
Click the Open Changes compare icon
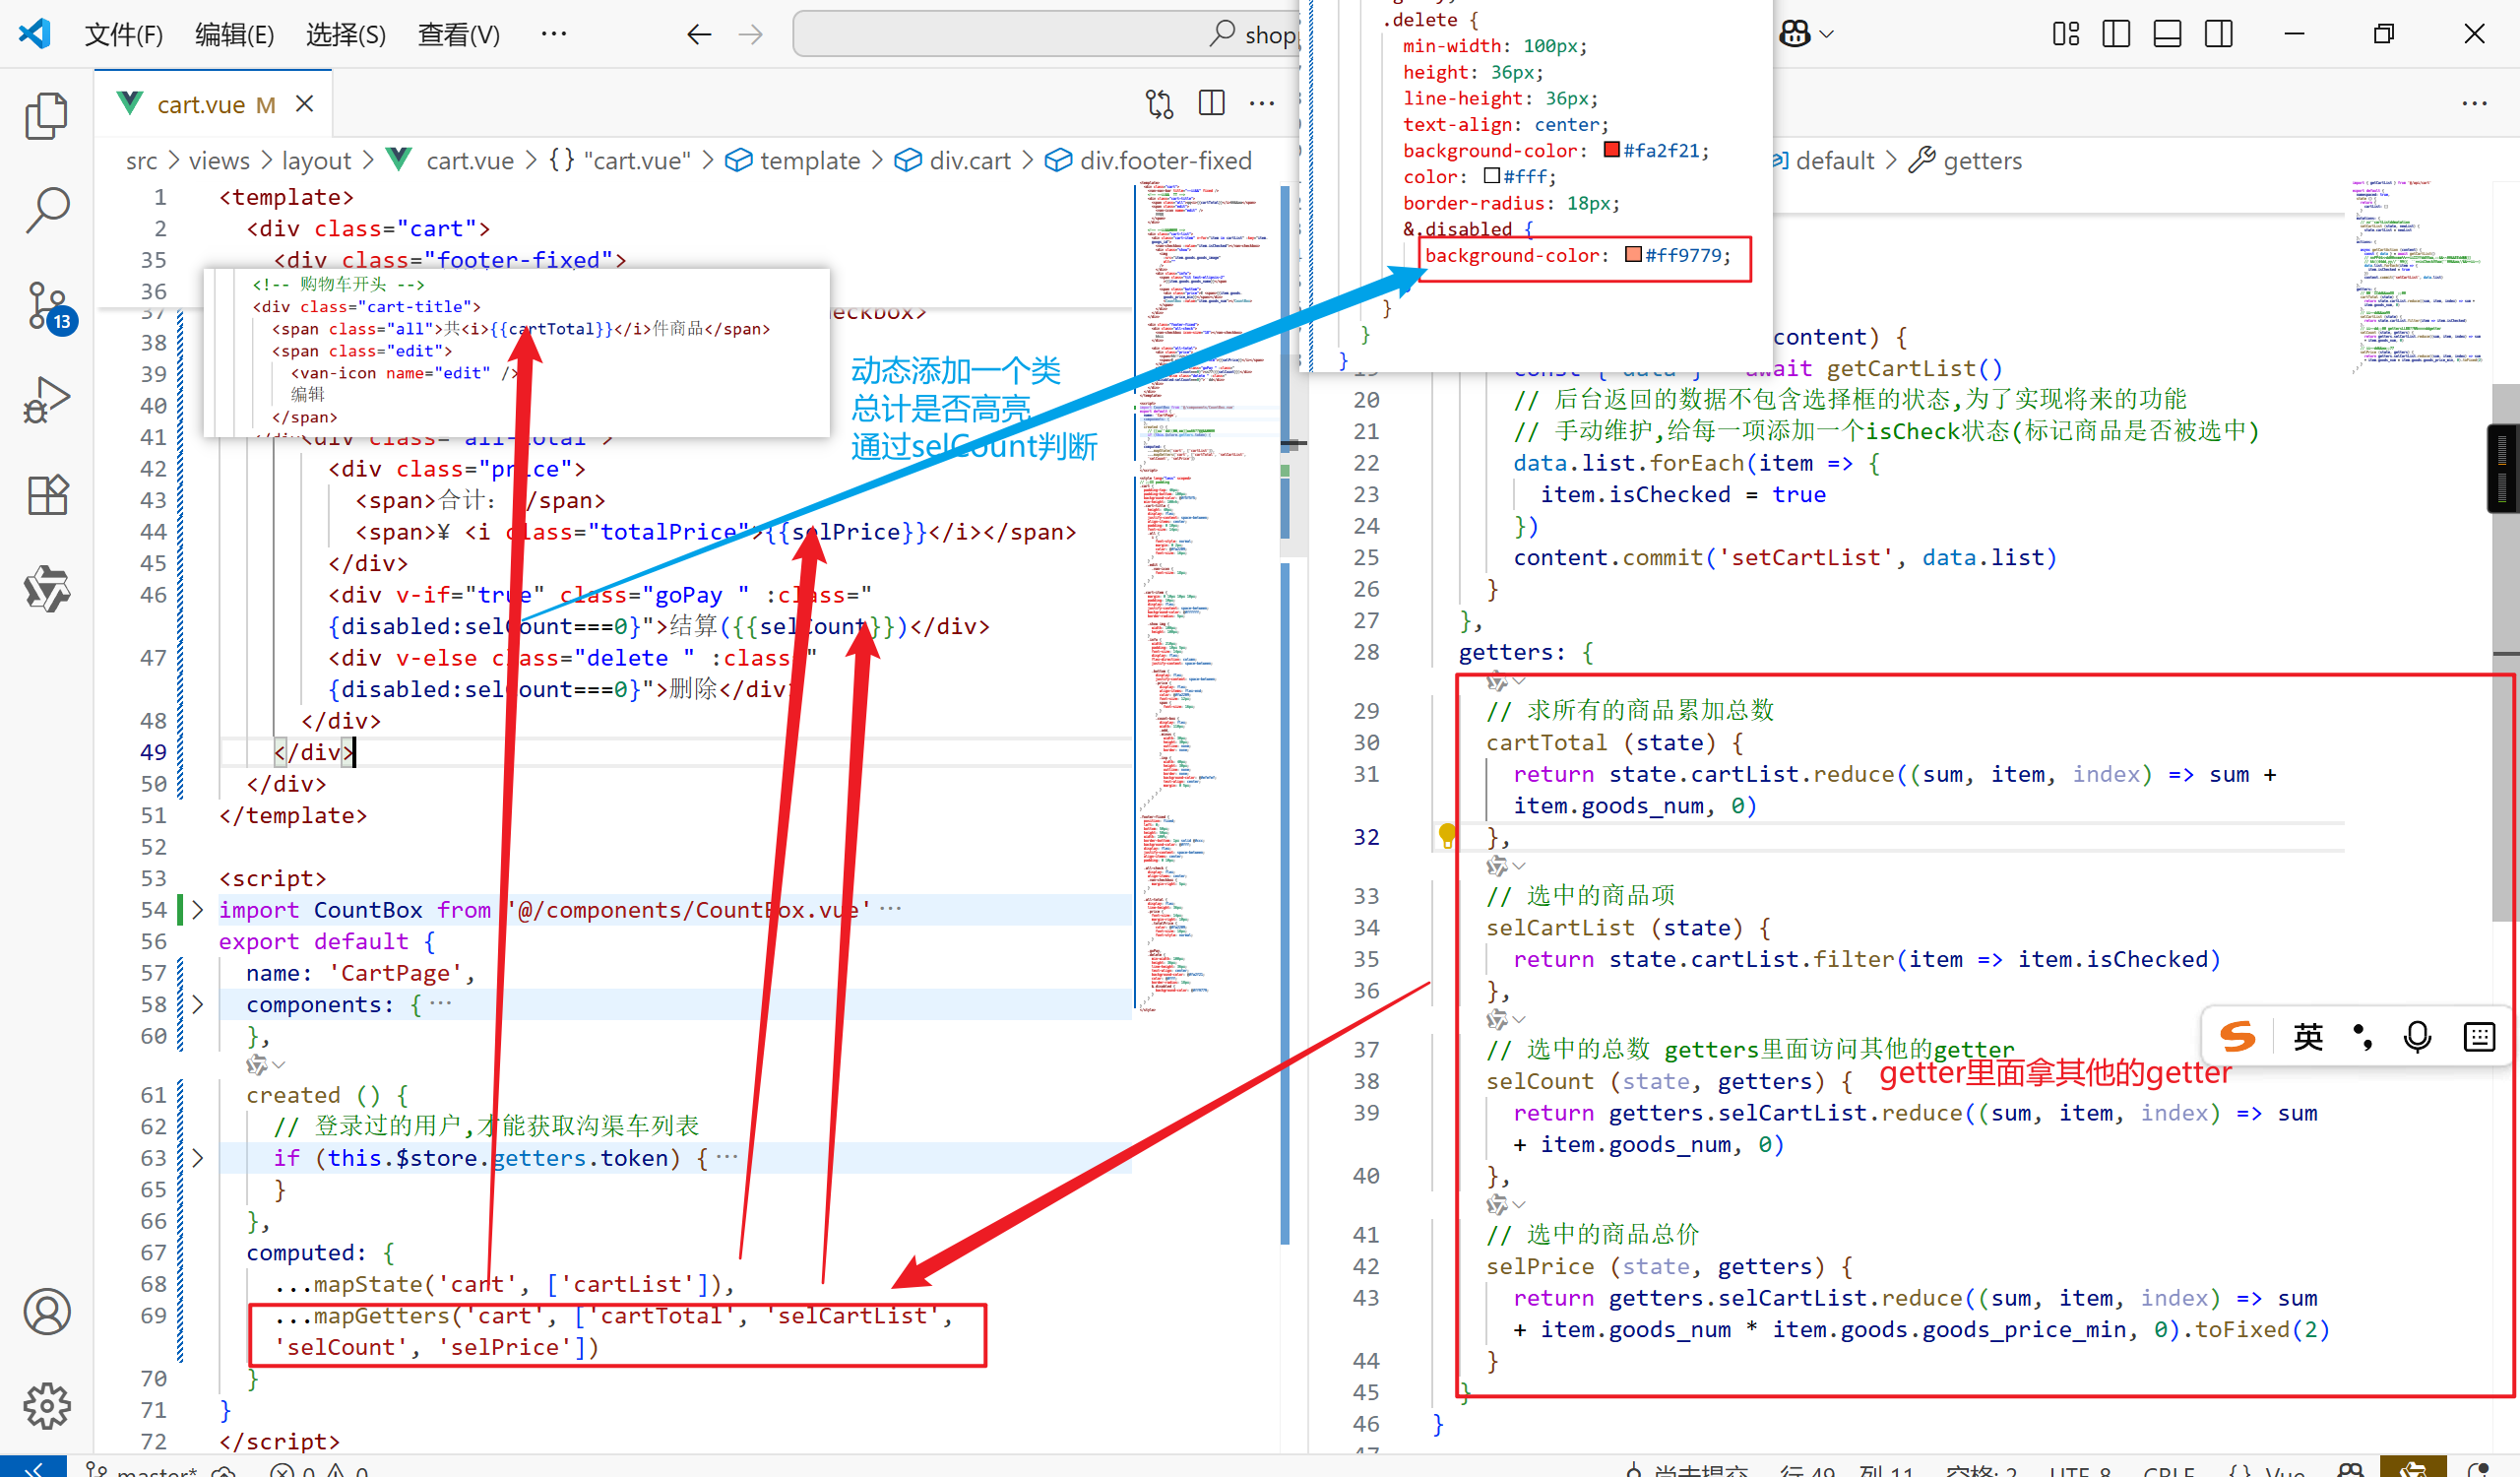(1159, 104)
